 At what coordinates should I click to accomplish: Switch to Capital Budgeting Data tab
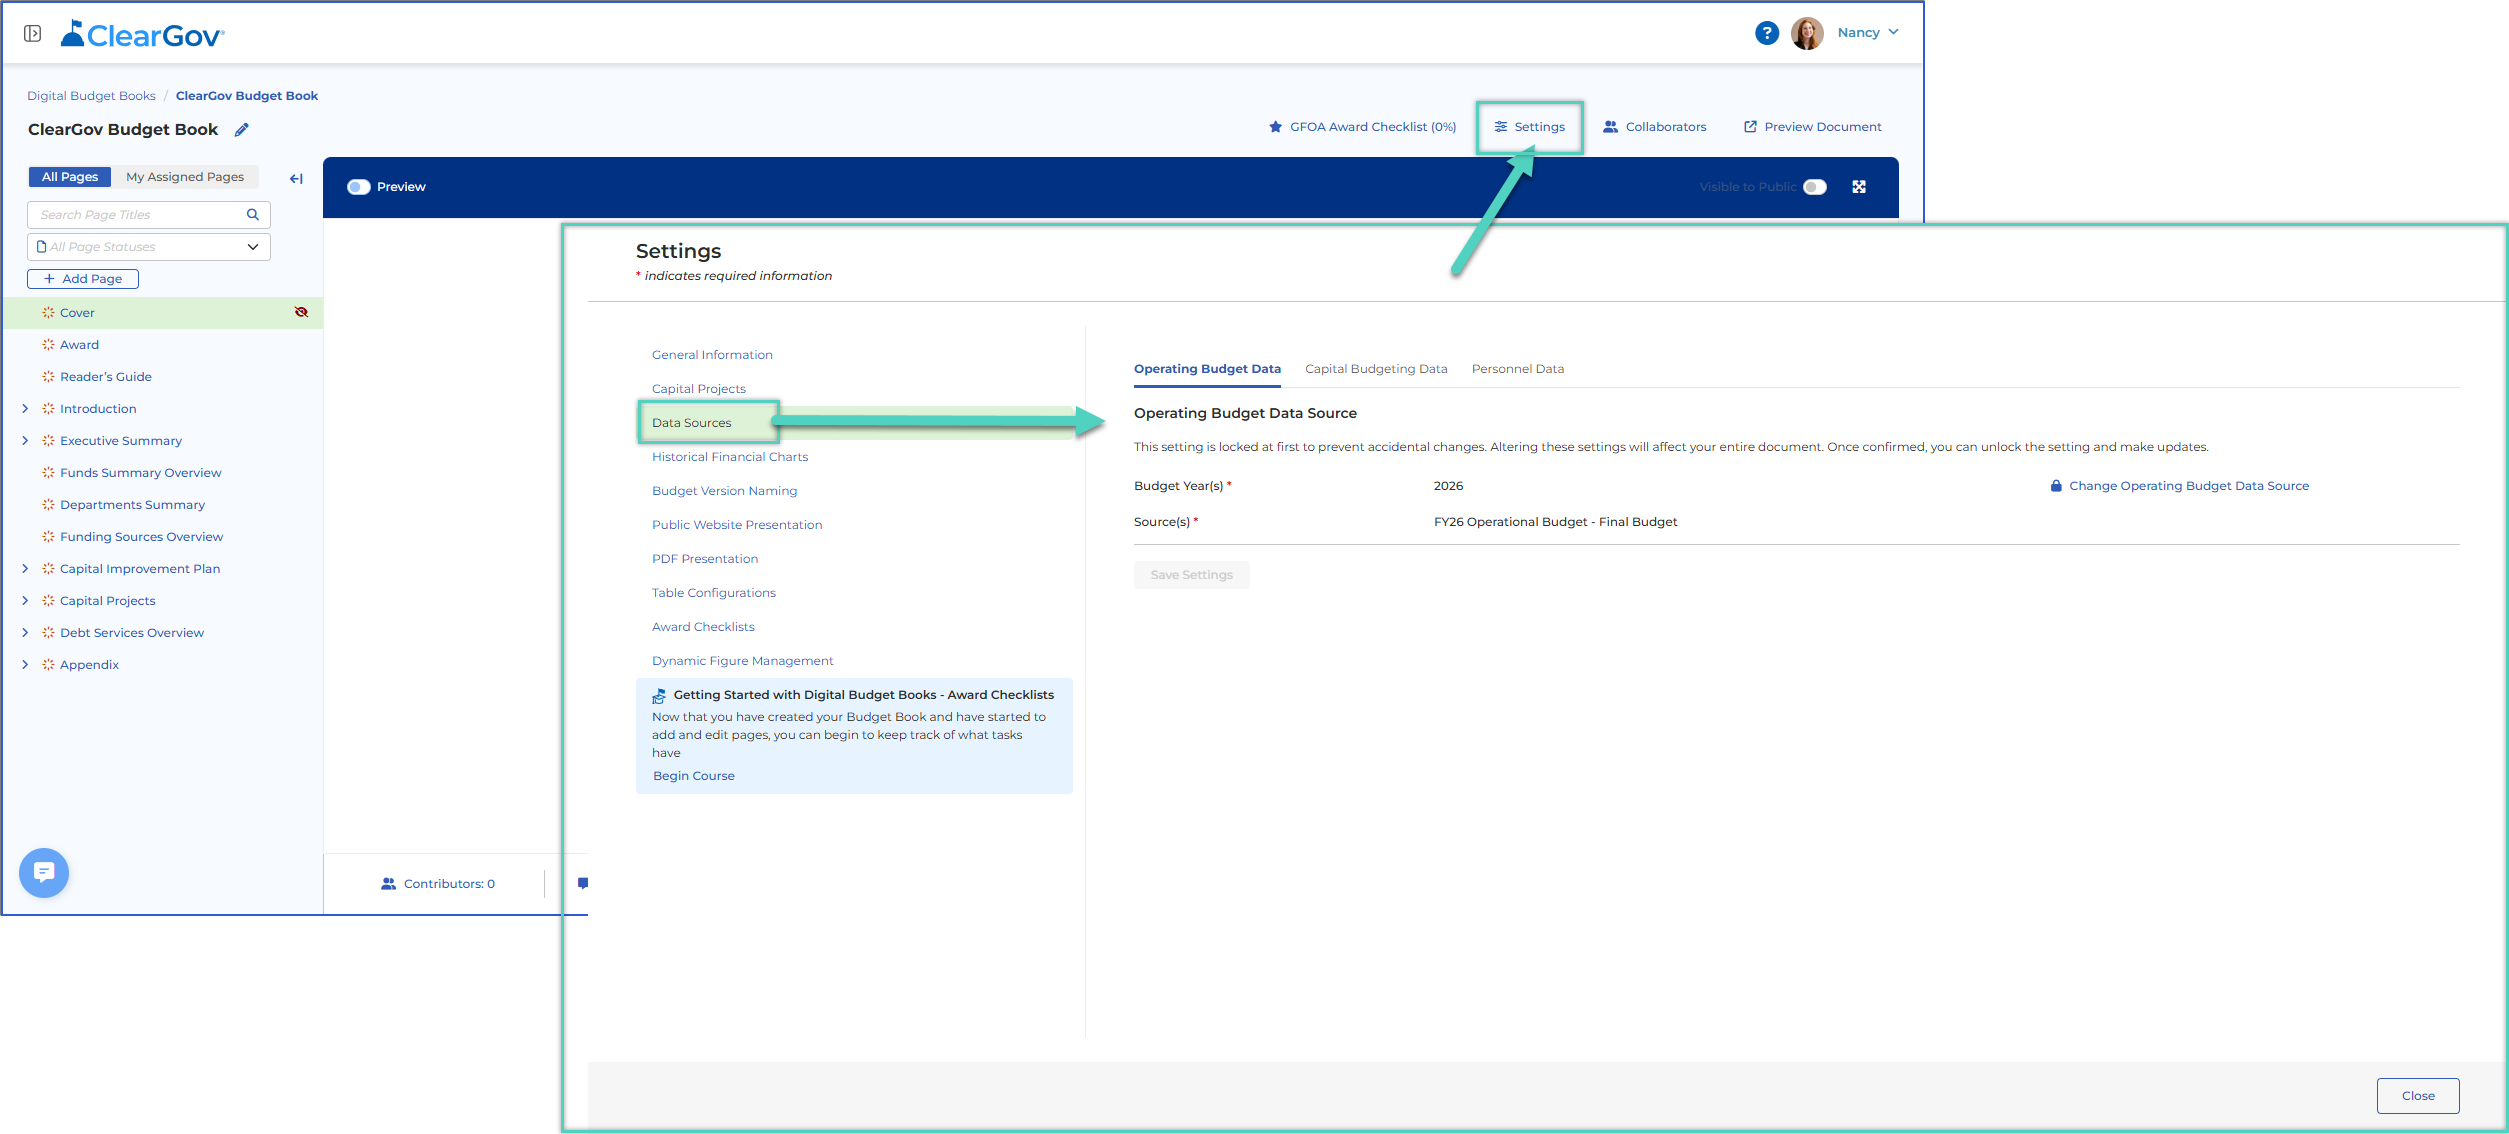point(1376,369)
